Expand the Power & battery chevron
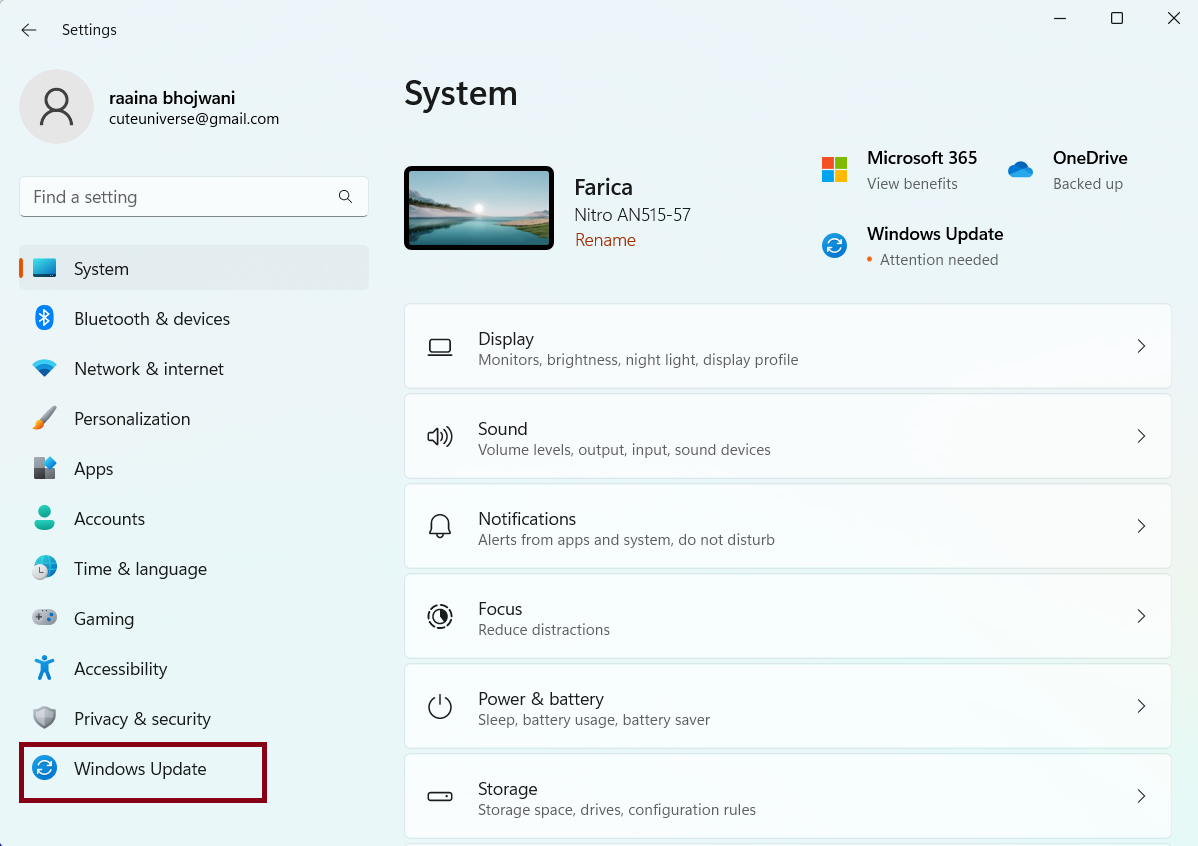This screenshot has width=1198, height=846. tap(1141, 706)
